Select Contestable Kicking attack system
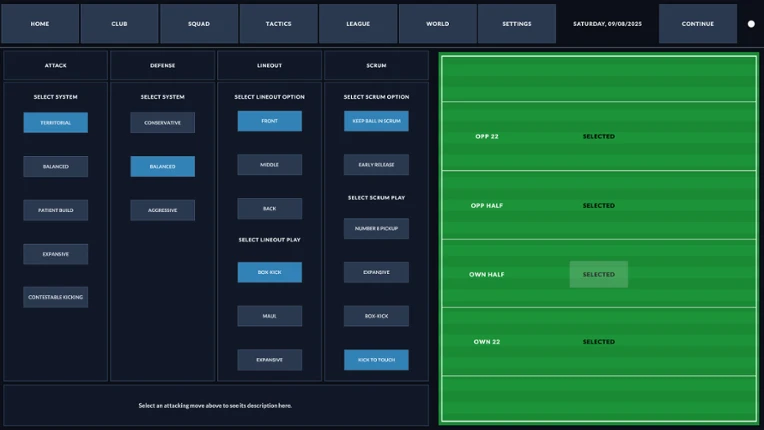Screen dimensions: 764x430 (x=56, y=297)
